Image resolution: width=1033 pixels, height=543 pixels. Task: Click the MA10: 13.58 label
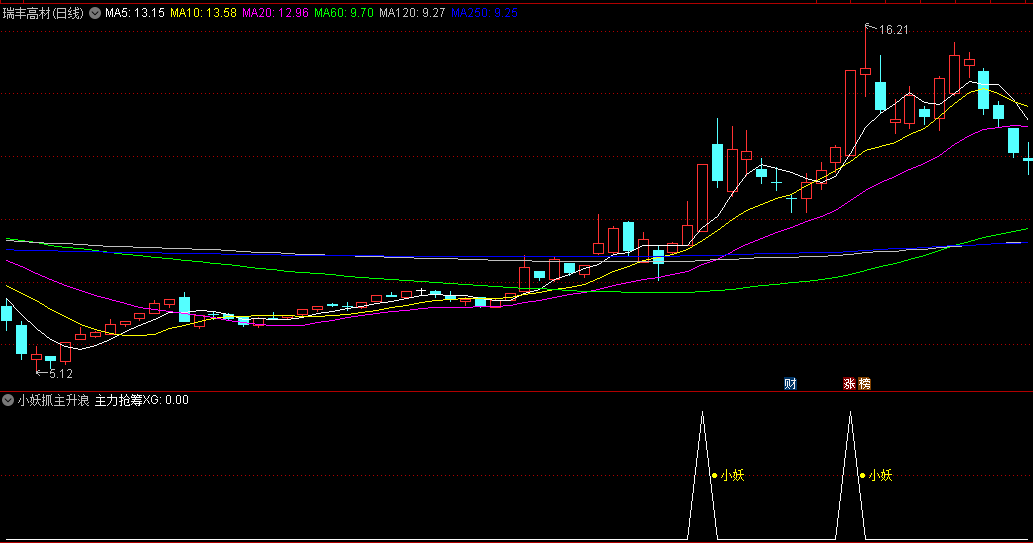204,13
